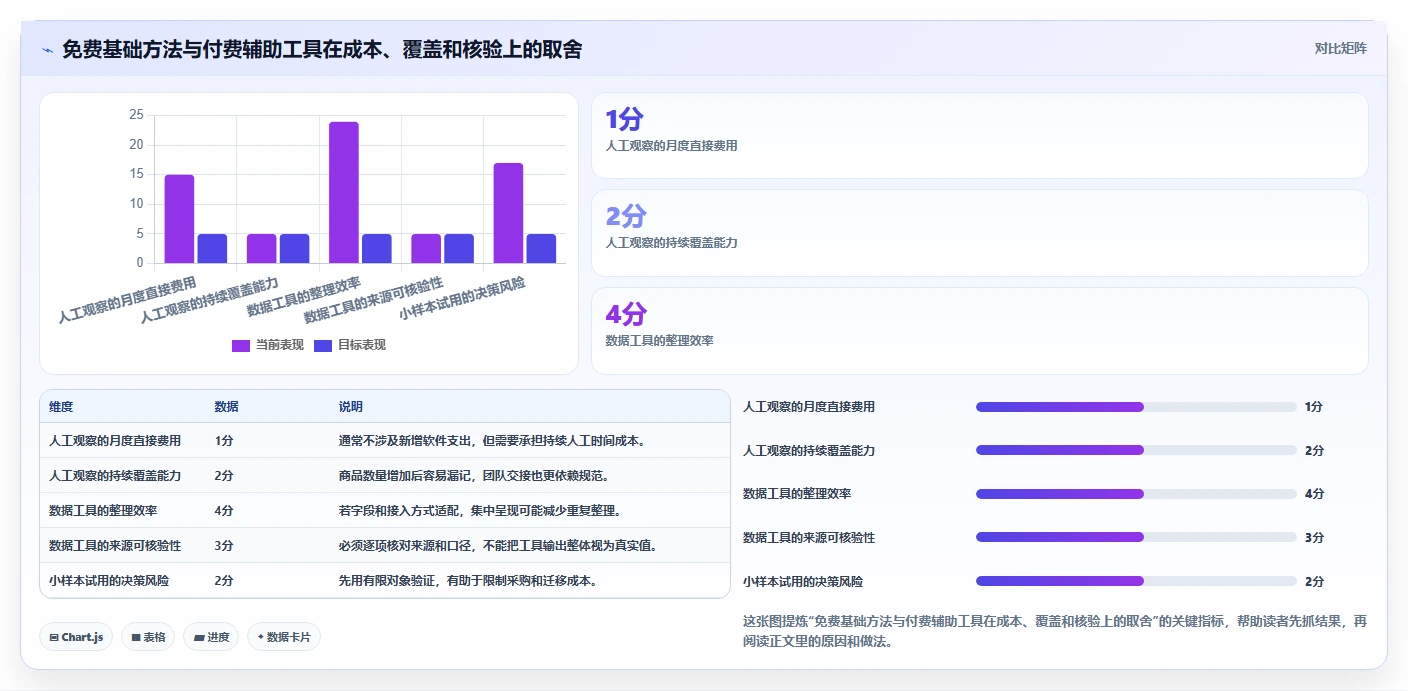Click the 表格 chip
The width and height of the screenshot is (1408, 691).
tap(148, 637)
